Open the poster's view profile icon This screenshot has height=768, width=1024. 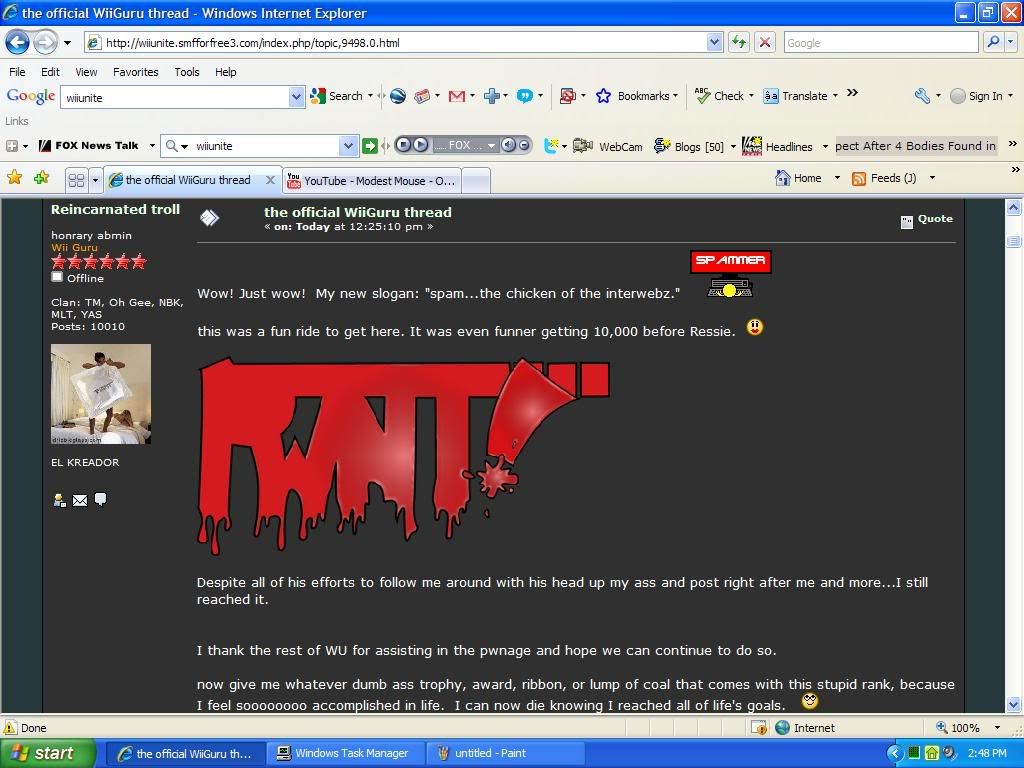59,500
